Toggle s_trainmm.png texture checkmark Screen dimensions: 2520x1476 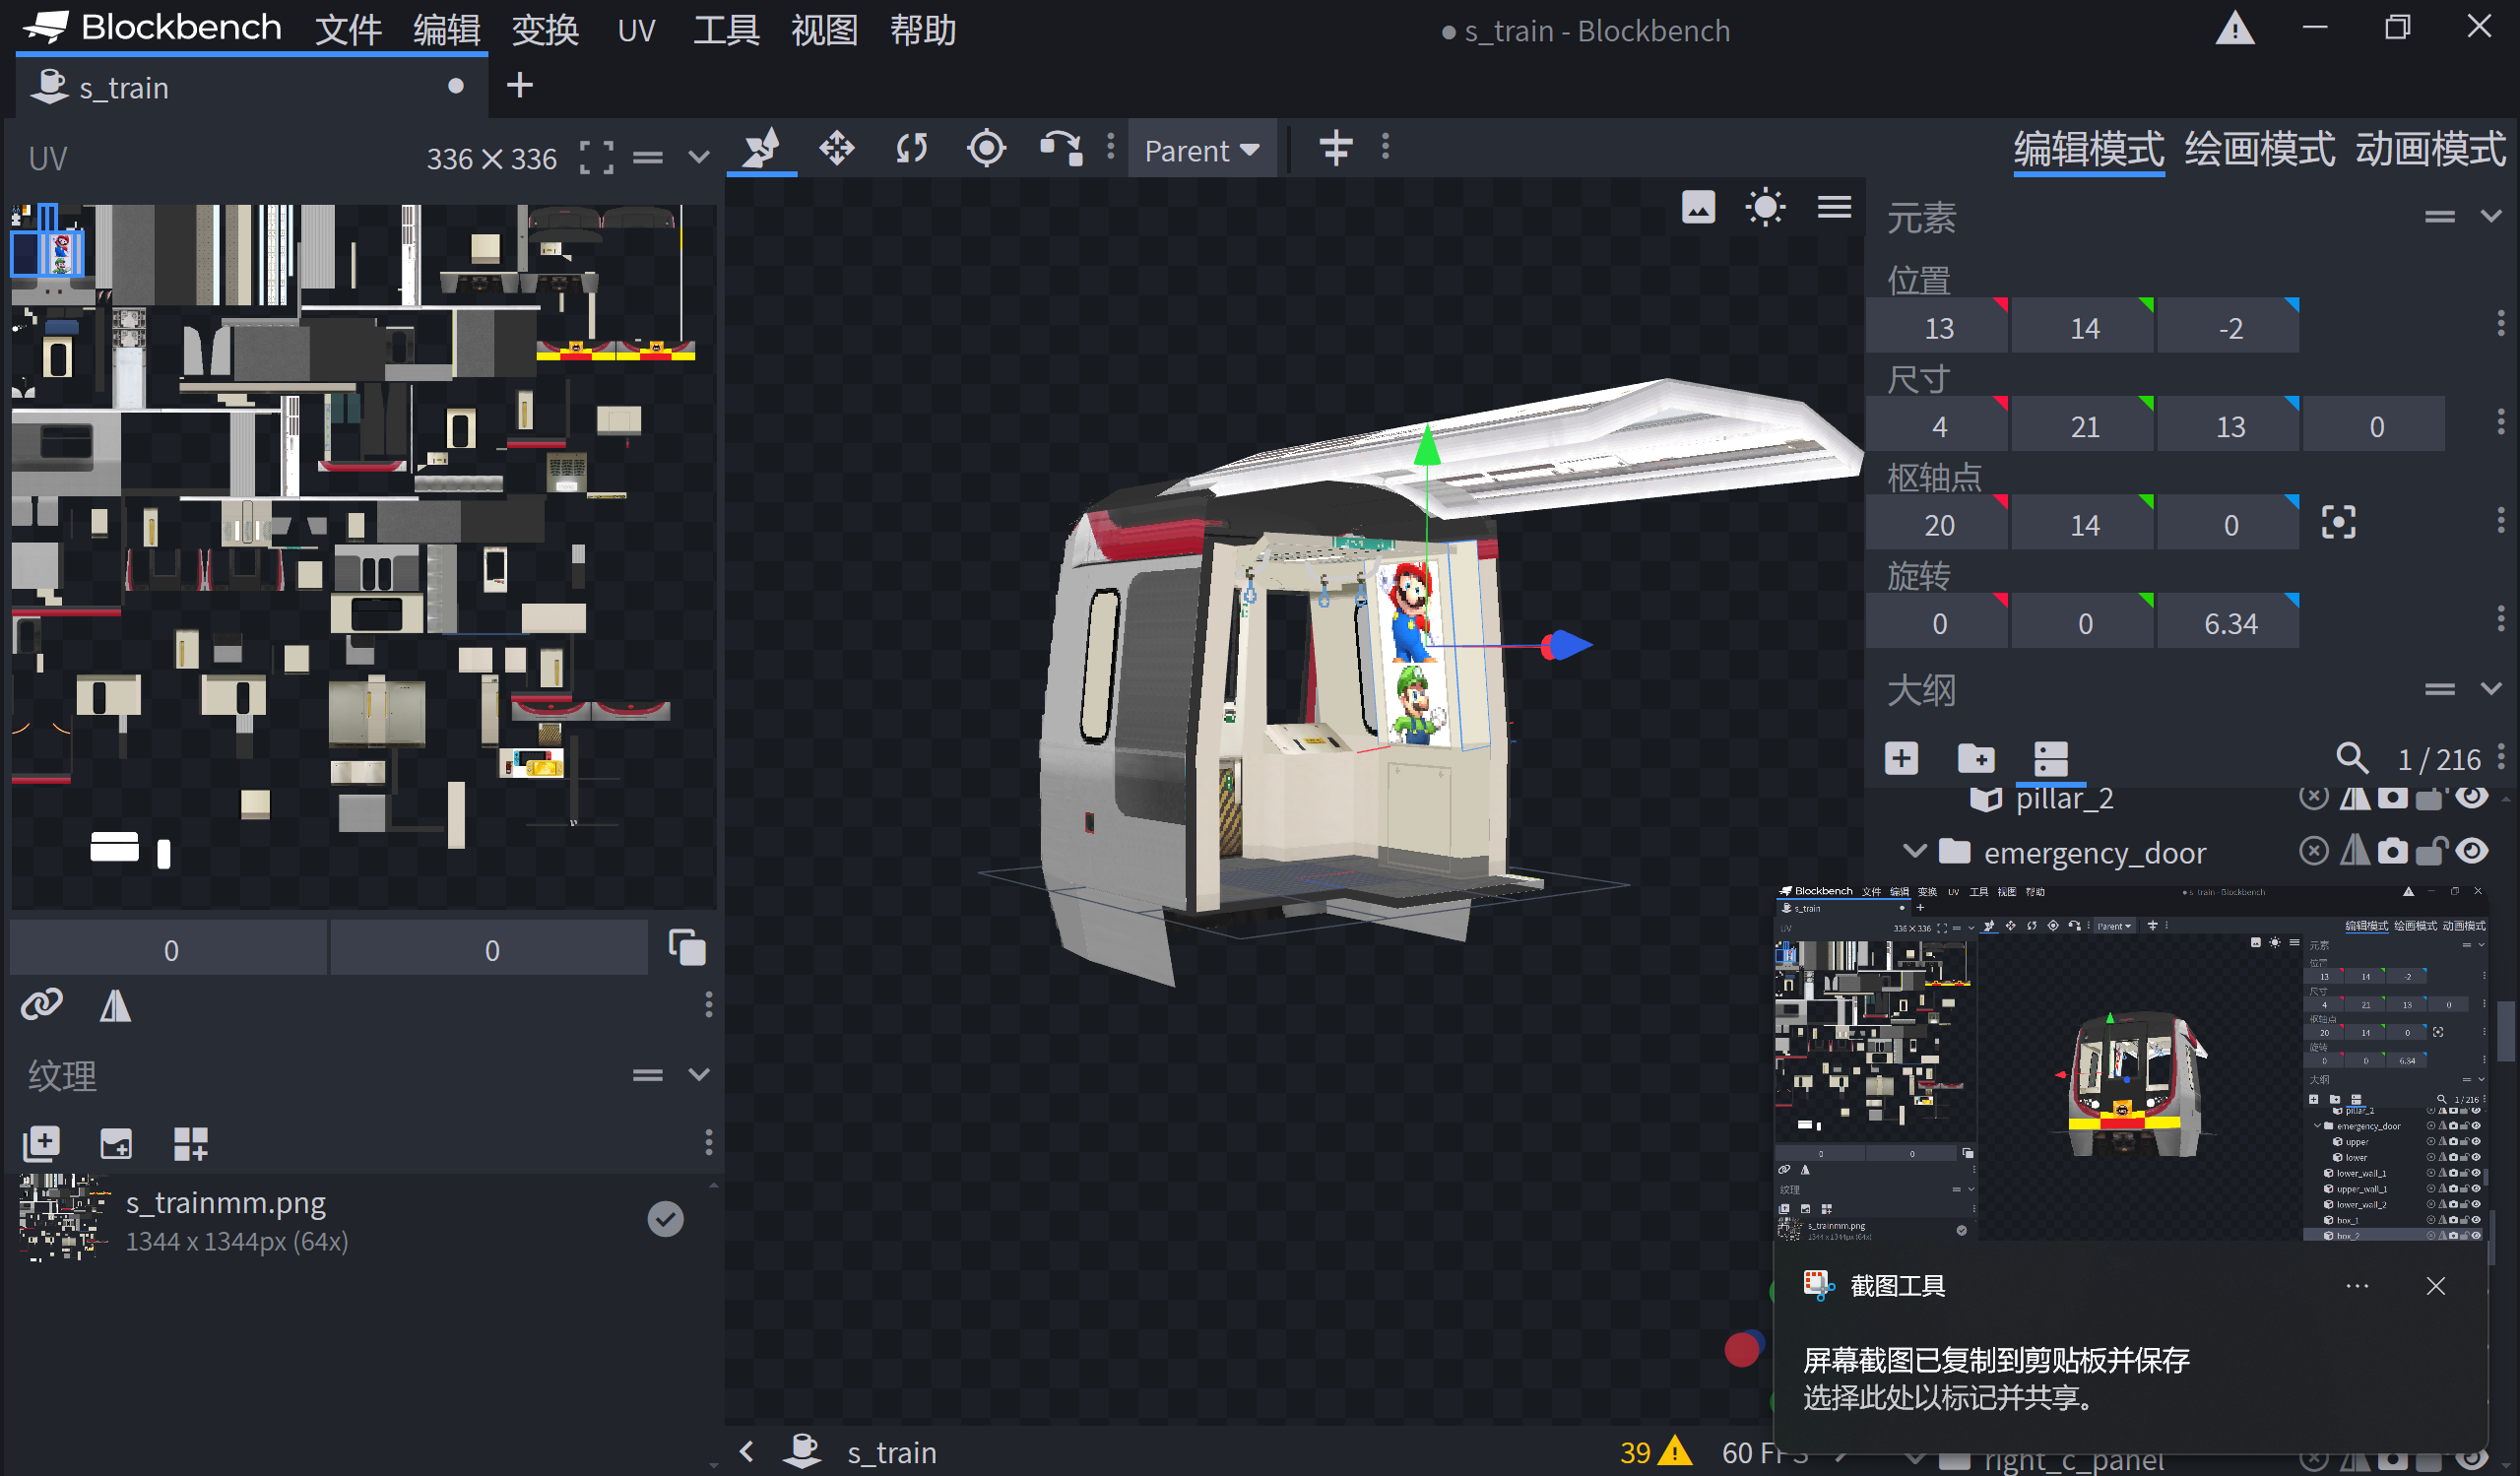(x=665, y=1218)
